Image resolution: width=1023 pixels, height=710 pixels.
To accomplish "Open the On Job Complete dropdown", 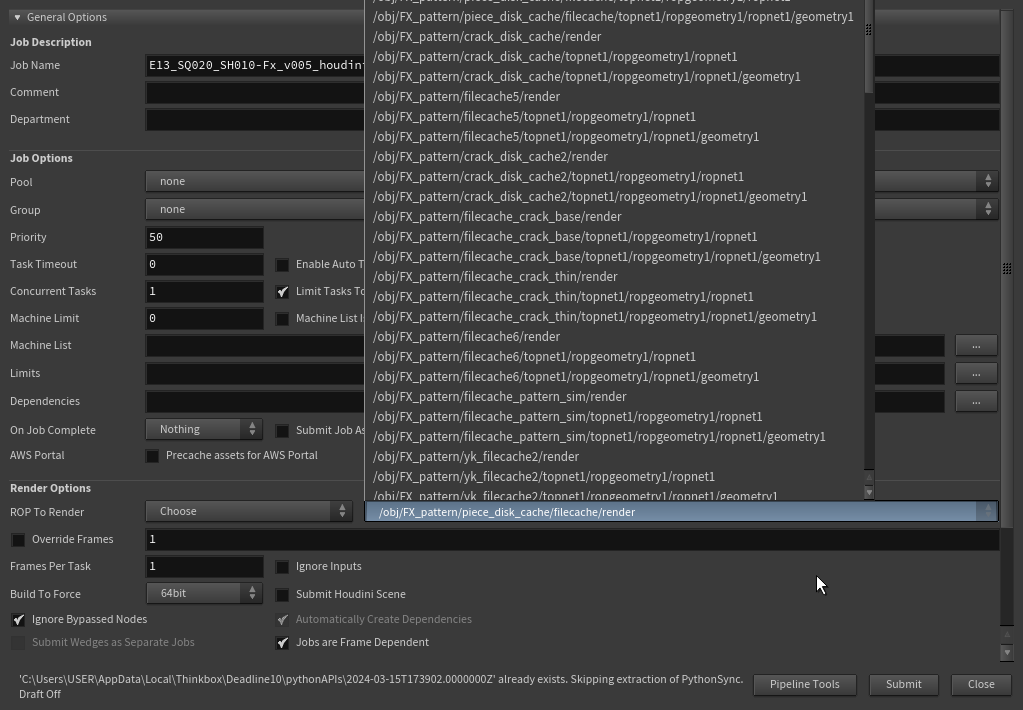I will 204,429.
